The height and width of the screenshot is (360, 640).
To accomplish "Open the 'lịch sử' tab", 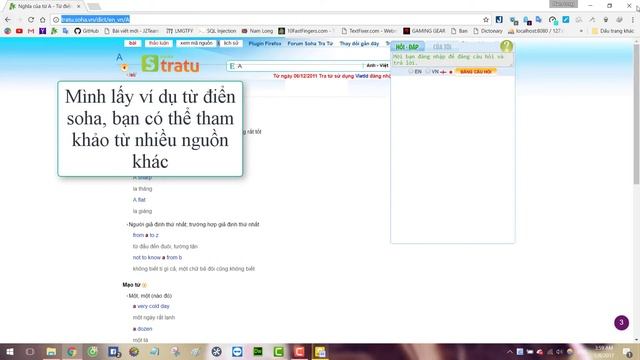I will pos(231,43).
